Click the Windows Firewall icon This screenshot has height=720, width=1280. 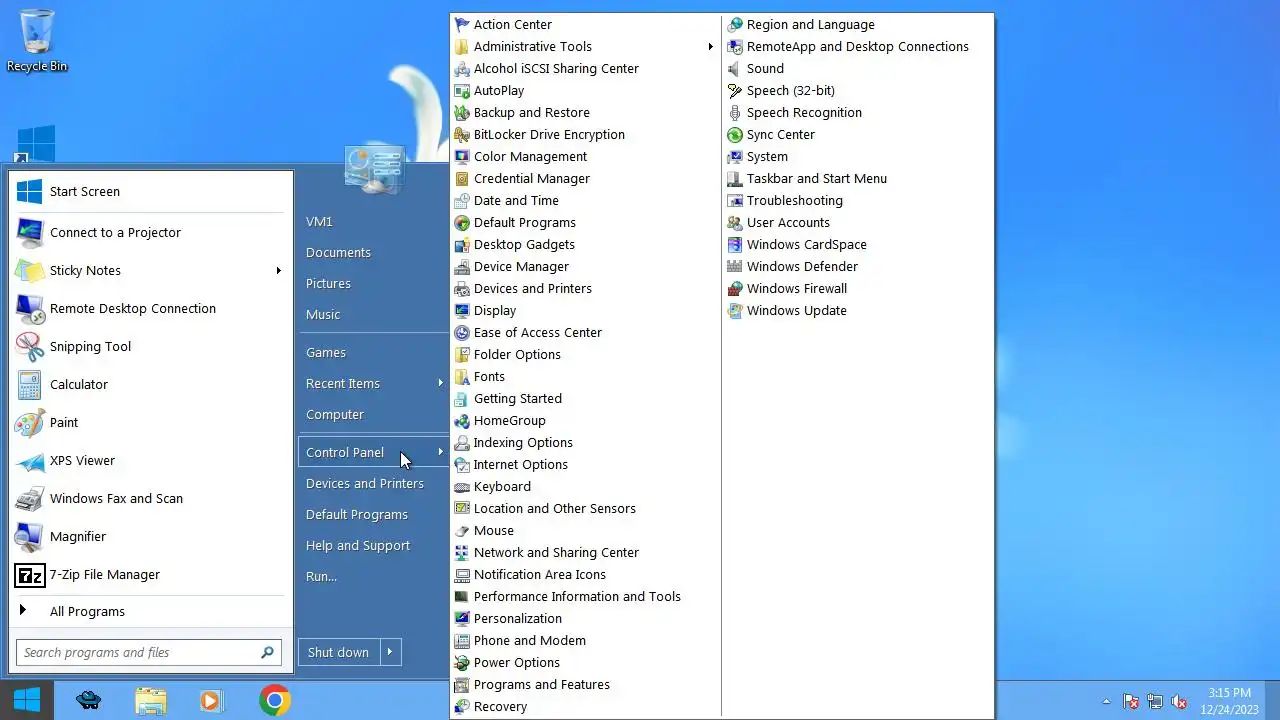click(735, 288)
